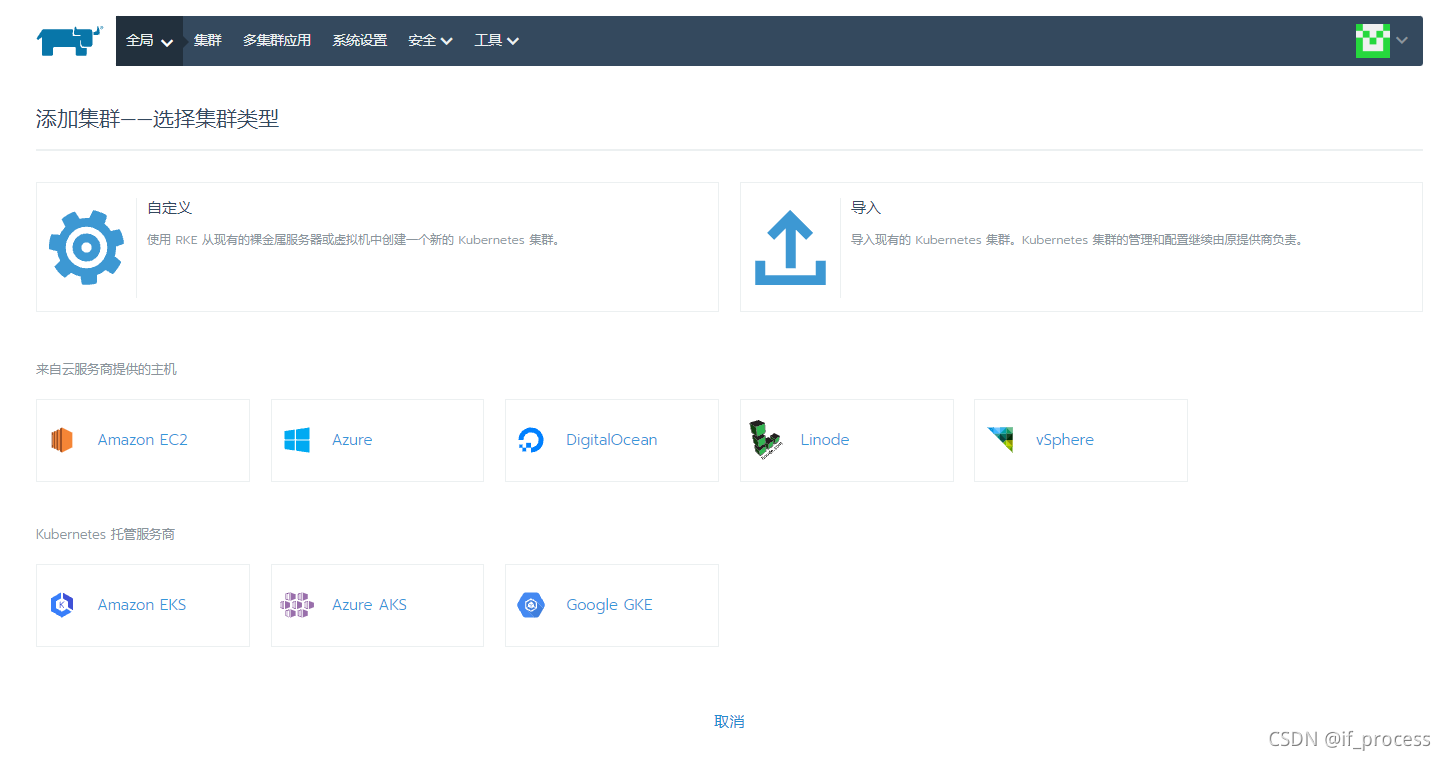
Task: Click the custom cluster gear icon
Action: [x=86, y=247]
